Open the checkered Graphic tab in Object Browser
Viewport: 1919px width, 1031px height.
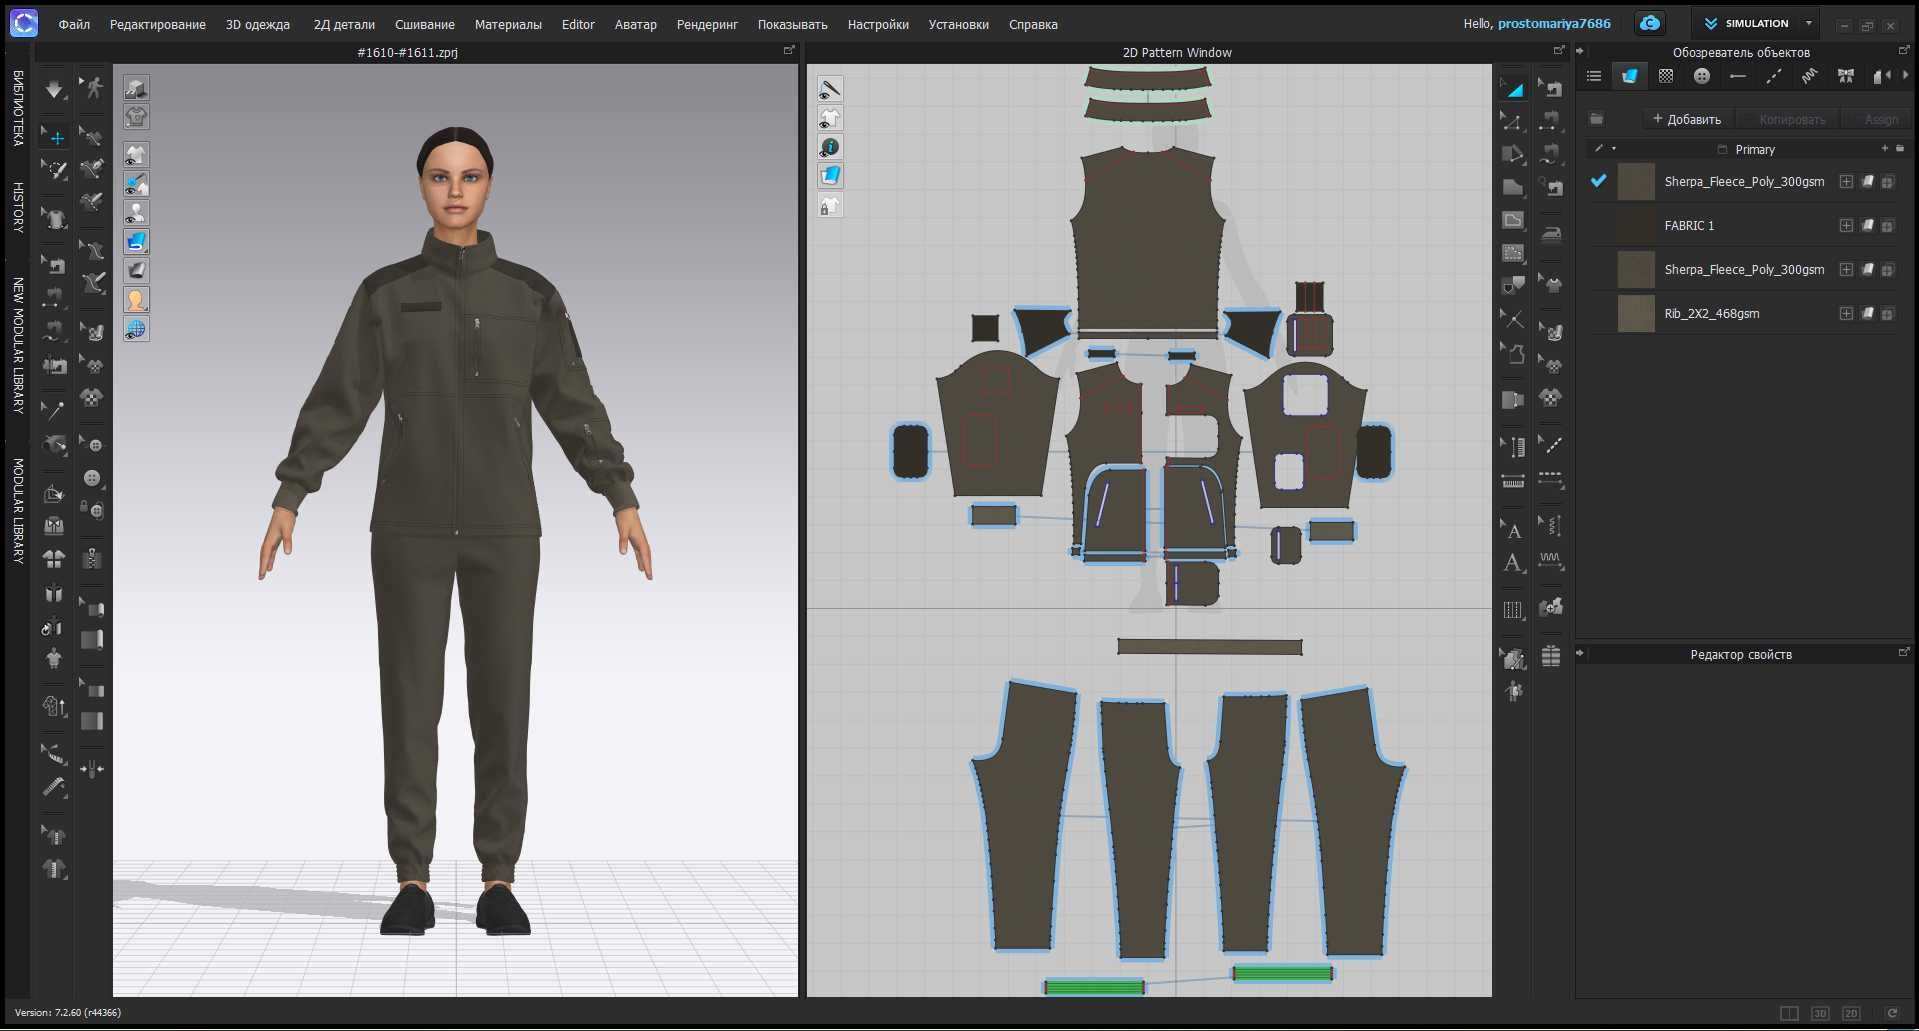coord(1666,76)
